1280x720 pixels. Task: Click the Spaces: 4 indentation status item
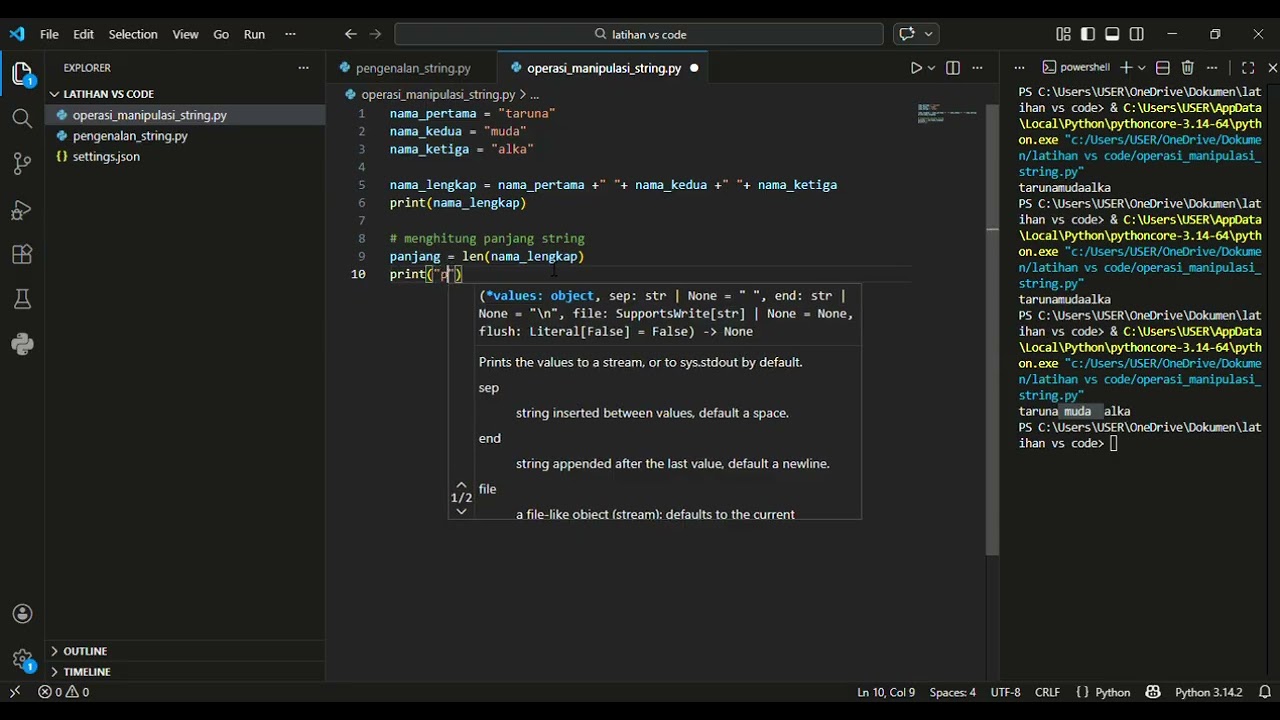tap(952, 692)
